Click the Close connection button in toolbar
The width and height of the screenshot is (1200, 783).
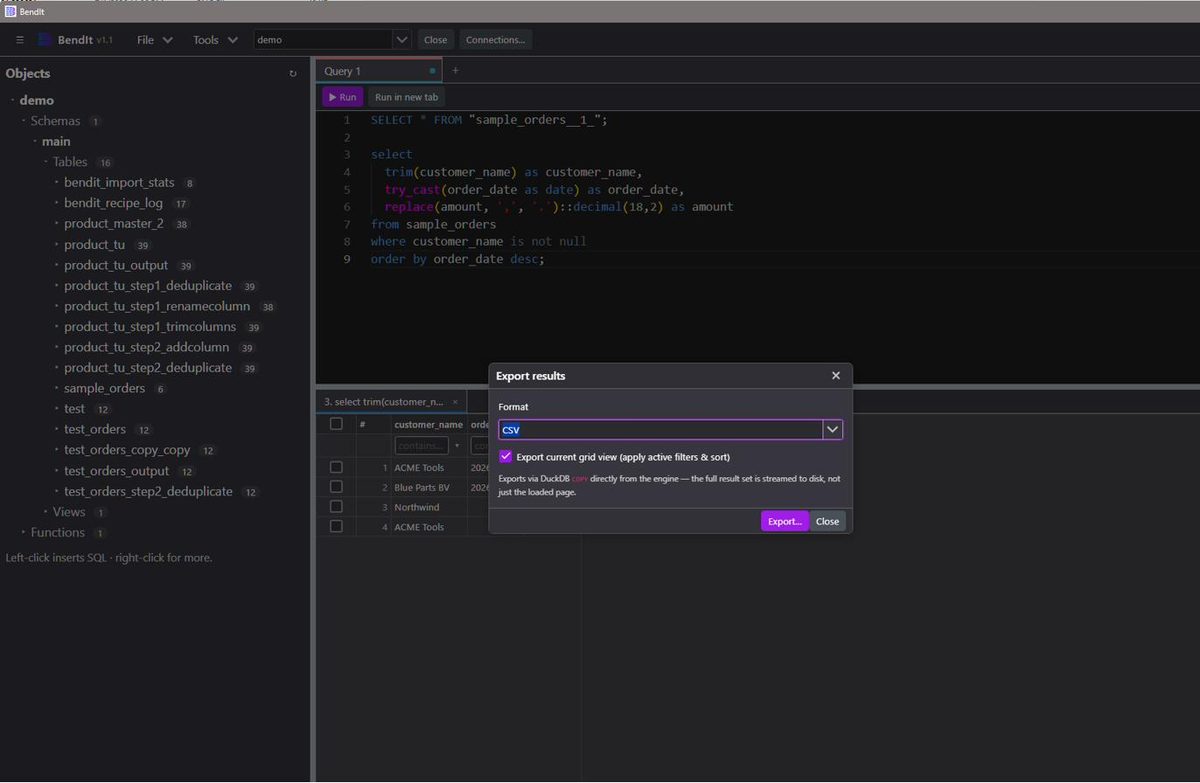[435, 40]
